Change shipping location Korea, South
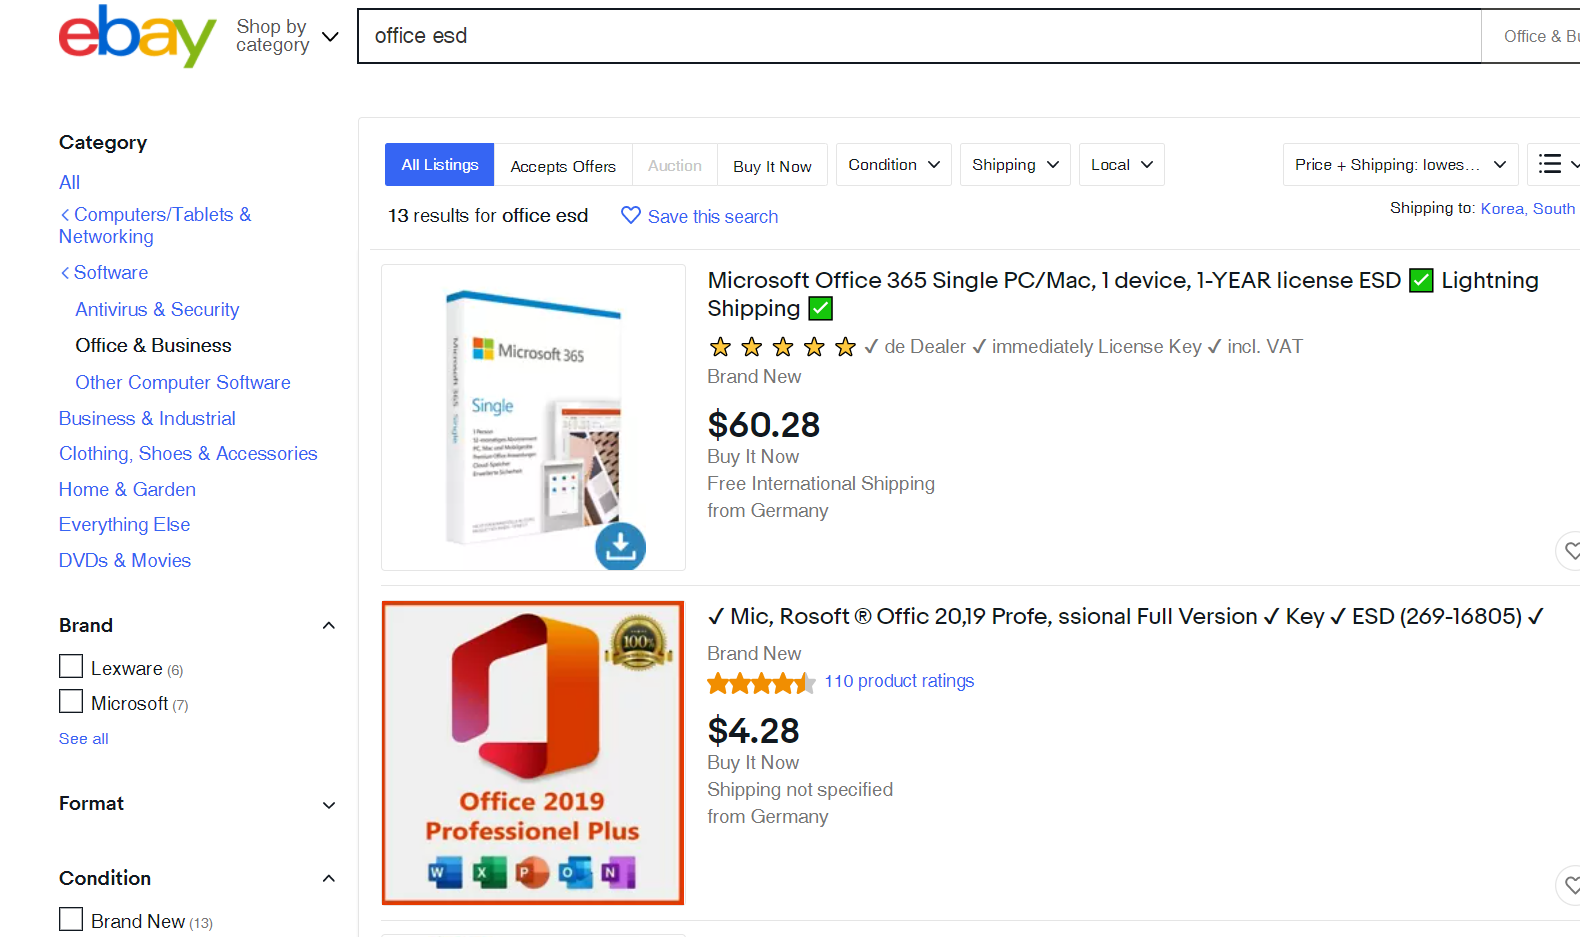 point(1527,208)
